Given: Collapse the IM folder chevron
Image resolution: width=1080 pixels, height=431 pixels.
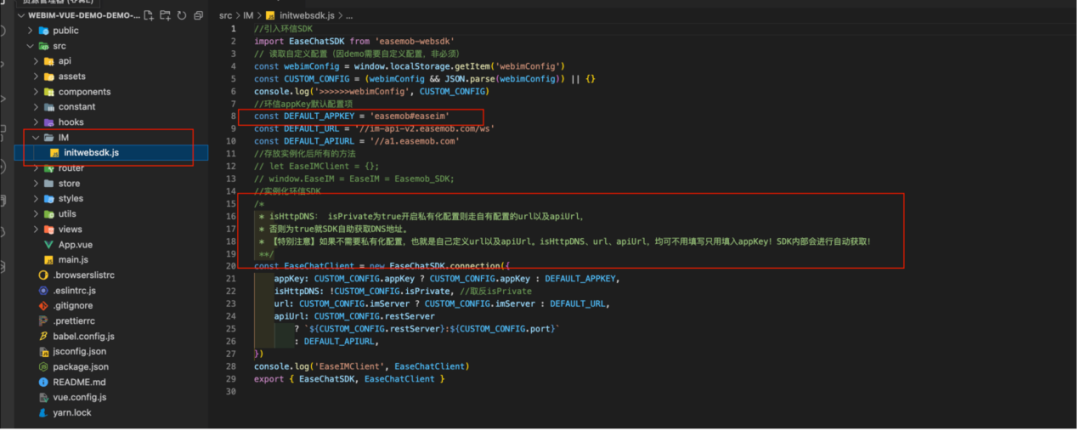Looking at the screenshot, I should pos(37,138).
